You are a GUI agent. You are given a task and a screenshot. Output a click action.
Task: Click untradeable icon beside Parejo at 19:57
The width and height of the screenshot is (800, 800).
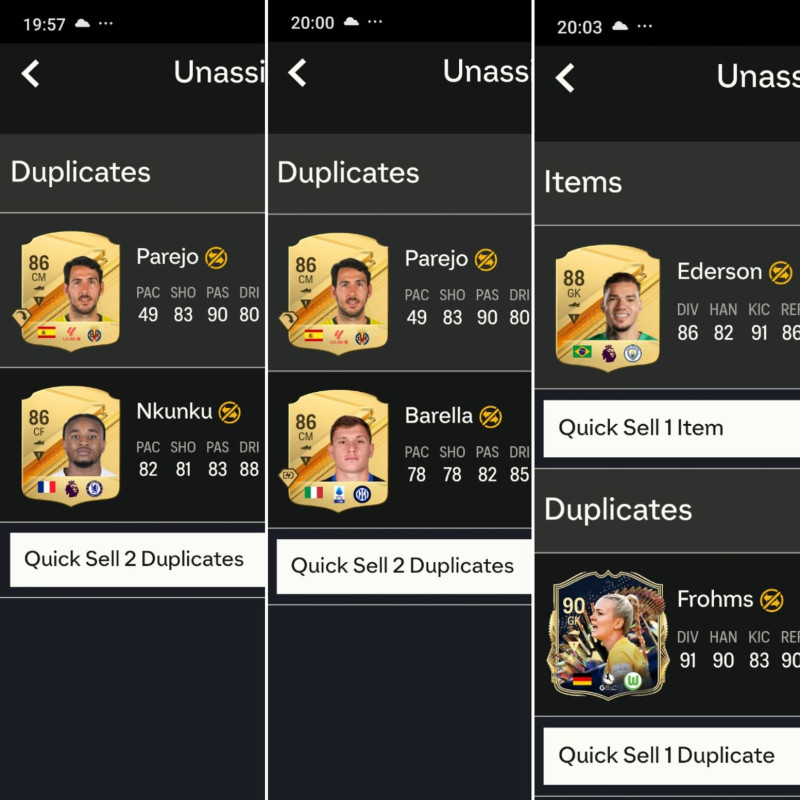pos(216,258)
